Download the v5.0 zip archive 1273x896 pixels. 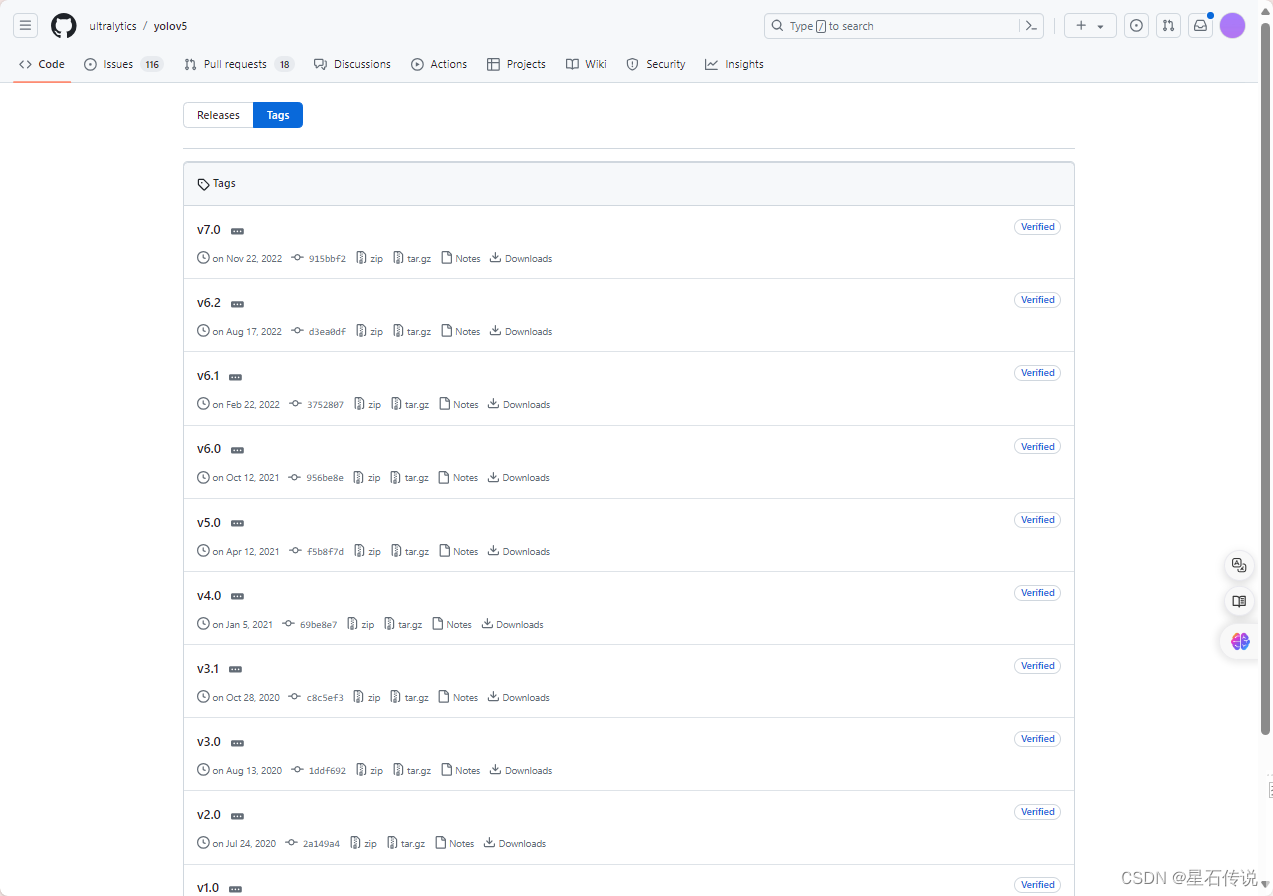[367, 551]
